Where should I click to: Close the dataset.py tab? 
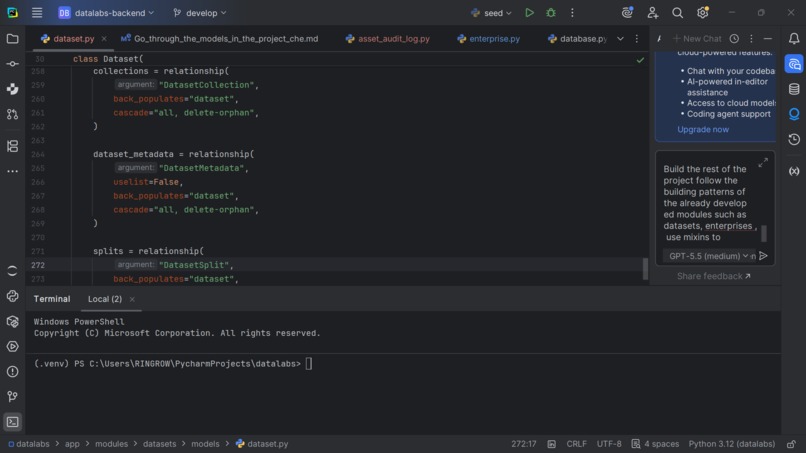point(104,39)
